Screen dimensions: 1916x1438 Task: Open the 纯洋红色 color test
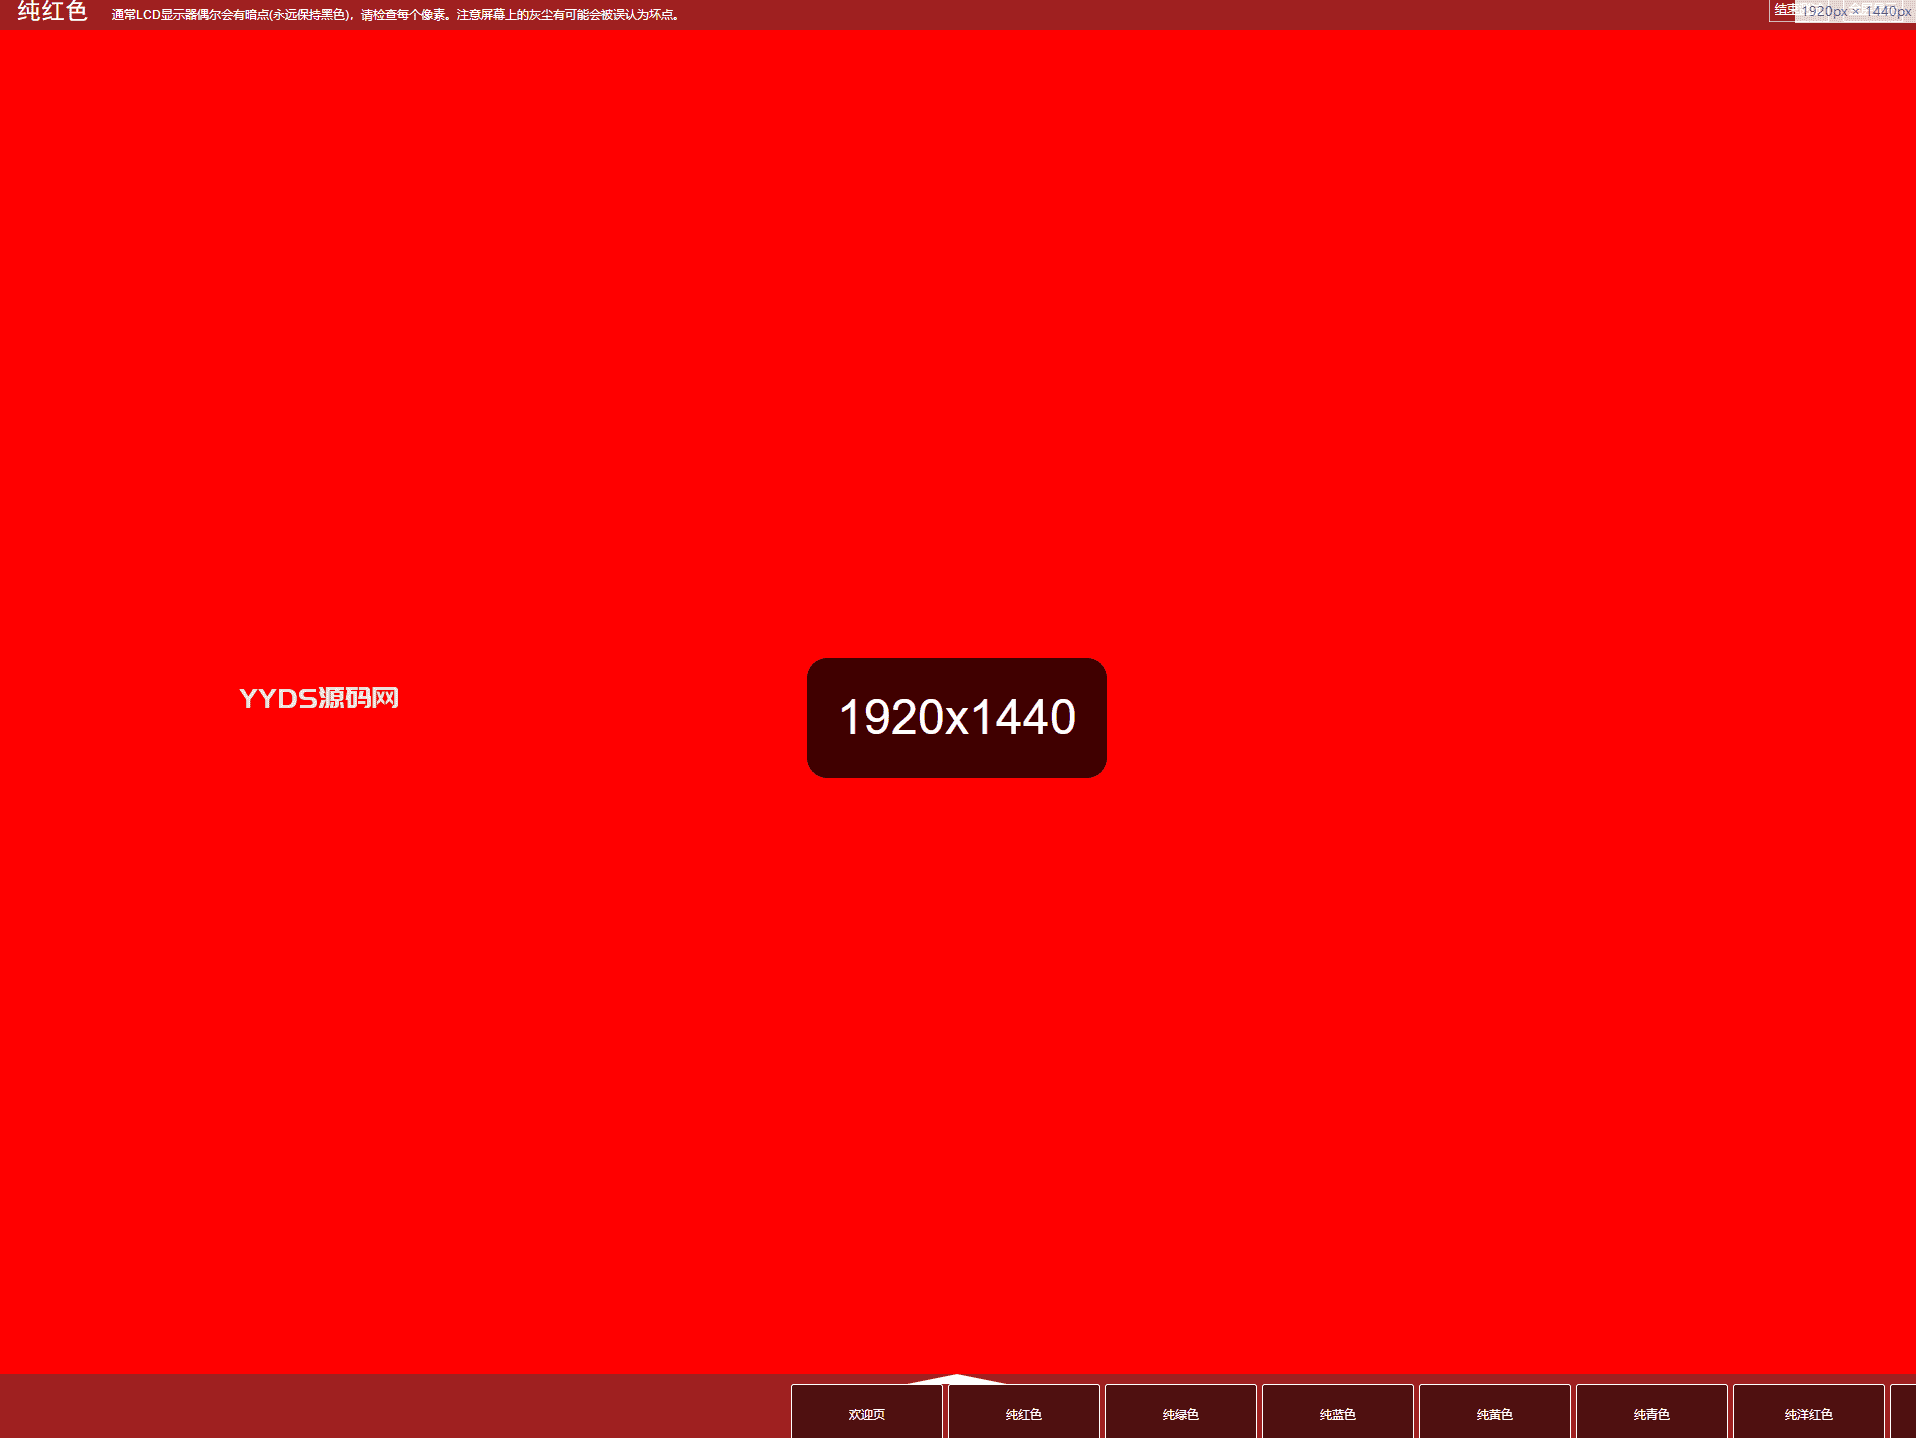[1808, 1411]
